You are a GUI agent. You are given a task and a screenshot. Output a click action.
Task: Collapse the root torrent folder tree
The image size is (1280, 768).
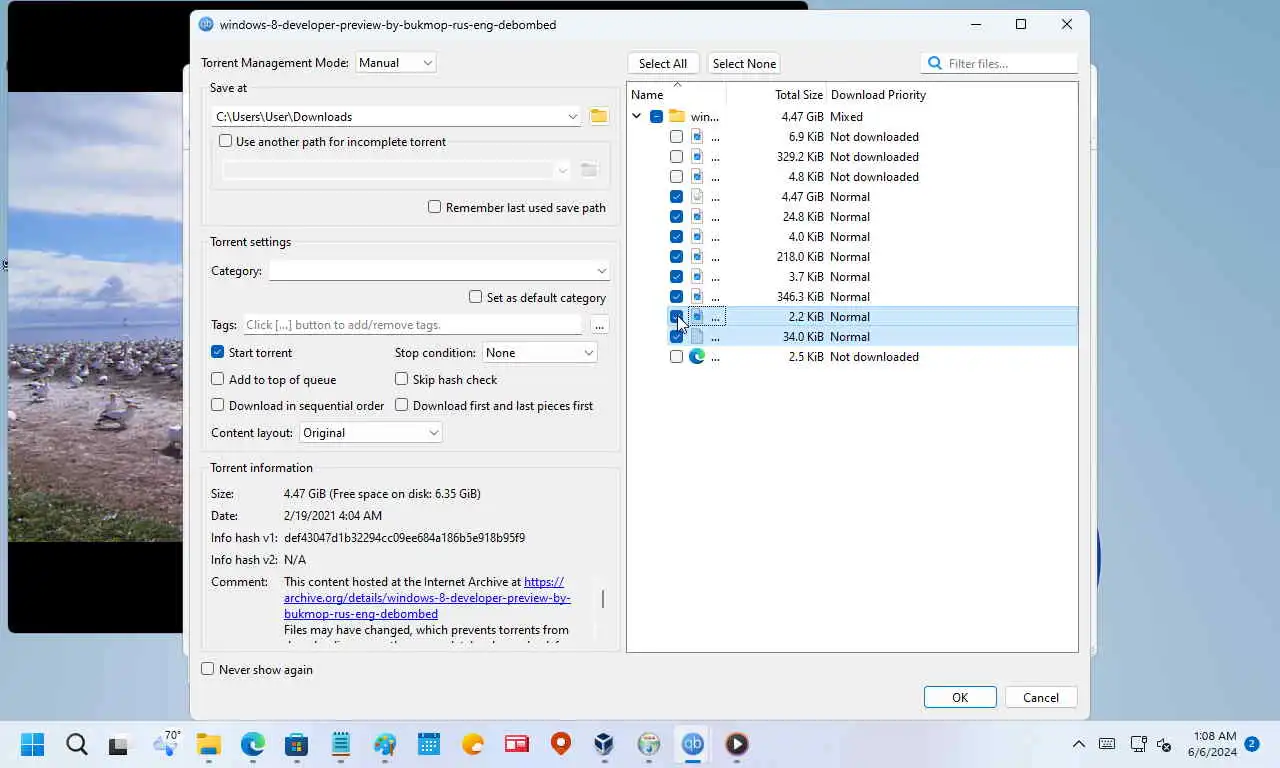click(x=637, y=116)
